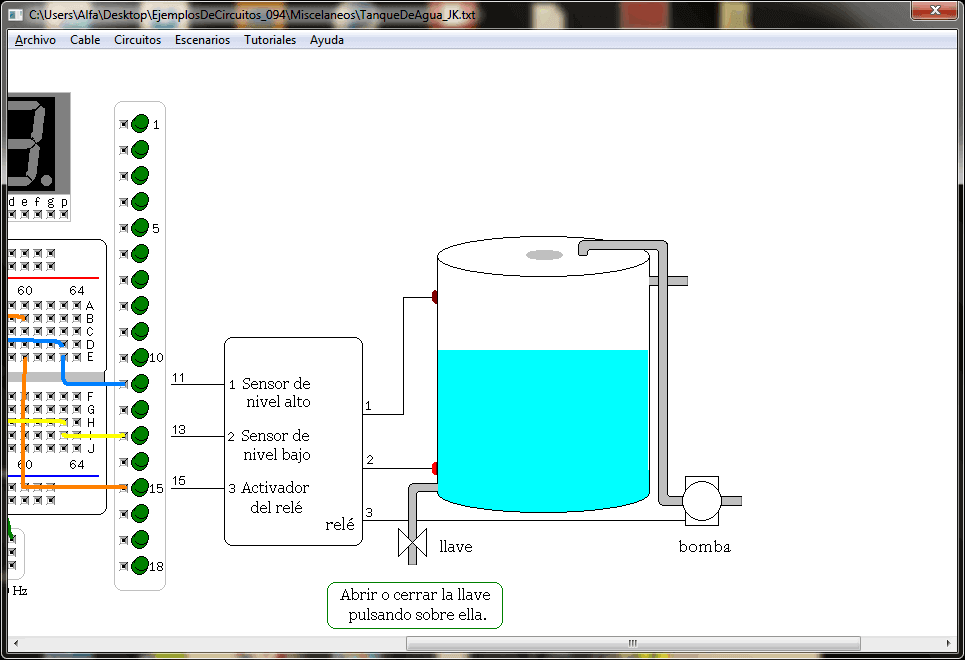
Task: Click the 'Activador del relé' label
Action: point(275,497)
